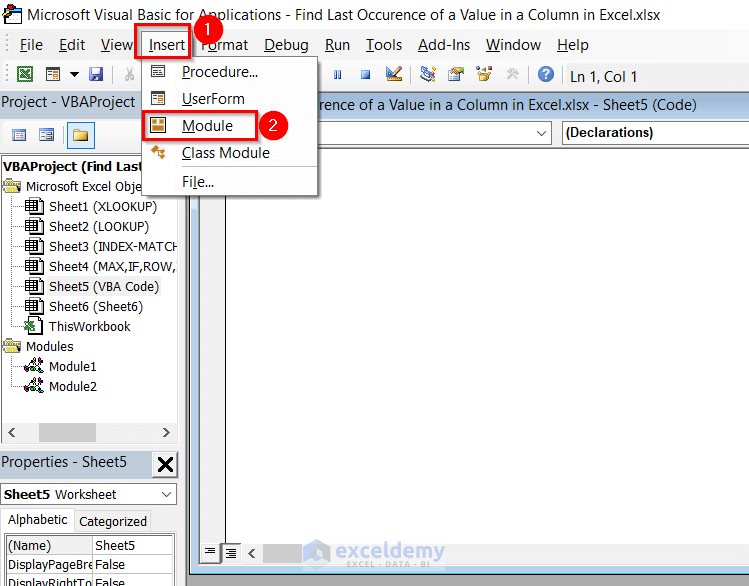The width and height of the screenshot is (749, 586).
Task: Click the Cut scissors icon
Action: point(129,74)
